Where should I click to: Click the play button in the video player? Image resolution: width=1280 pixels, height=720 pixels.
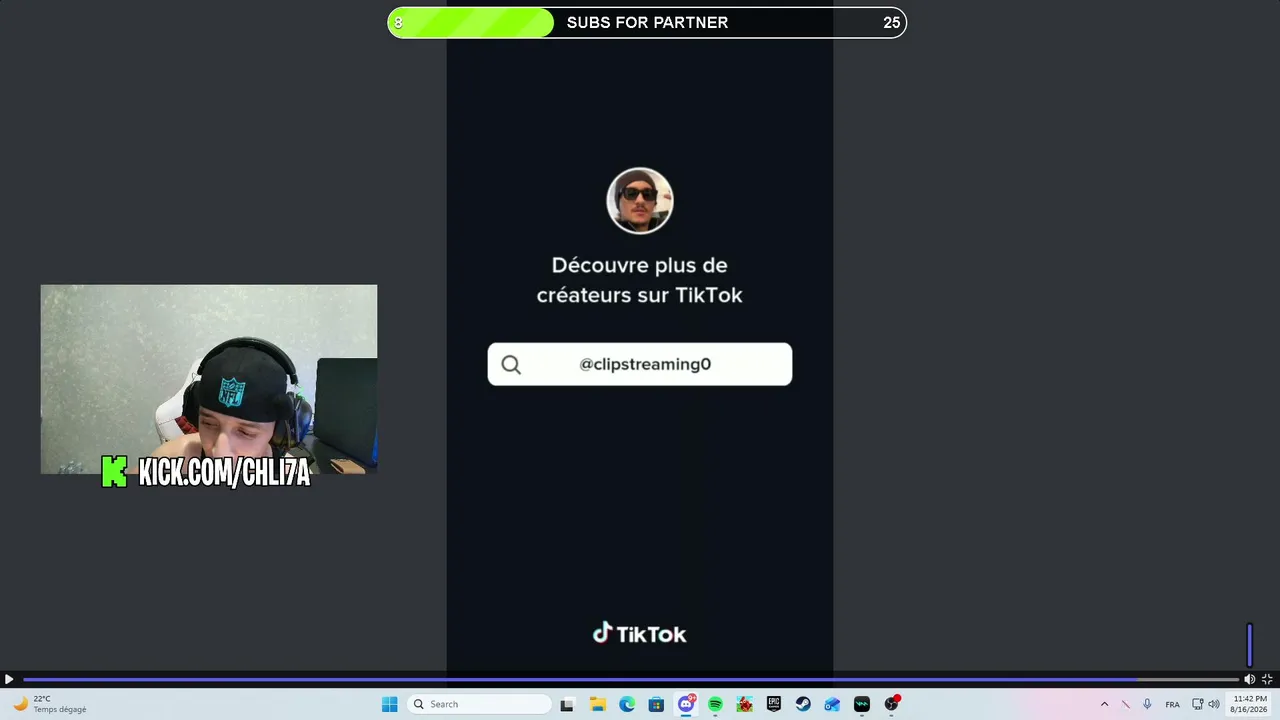[9, 679]
